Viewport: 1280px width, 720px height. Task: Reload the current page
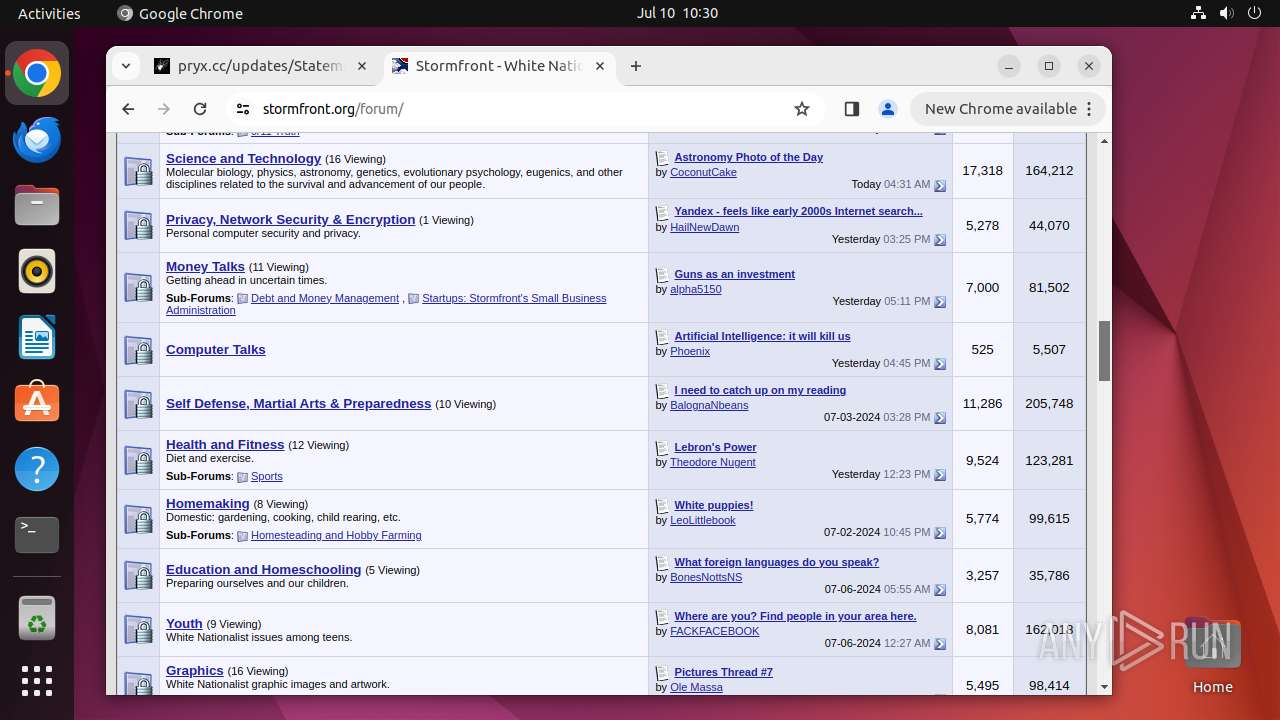[200, 109]
